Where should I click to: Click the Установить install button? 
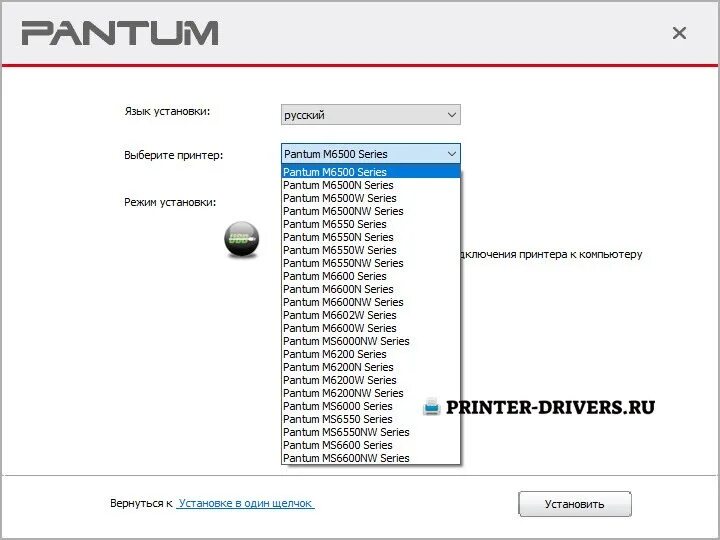pyautogui.click(x=575, y=504)
